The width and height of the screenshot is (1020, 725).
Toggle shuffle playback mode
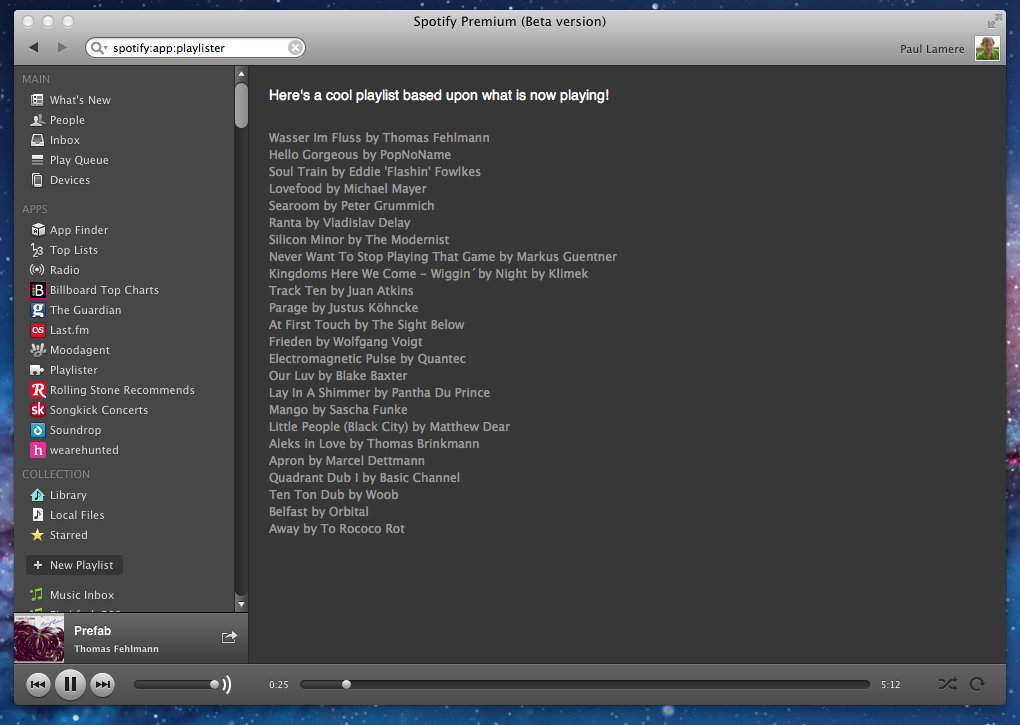pos(947,684)
